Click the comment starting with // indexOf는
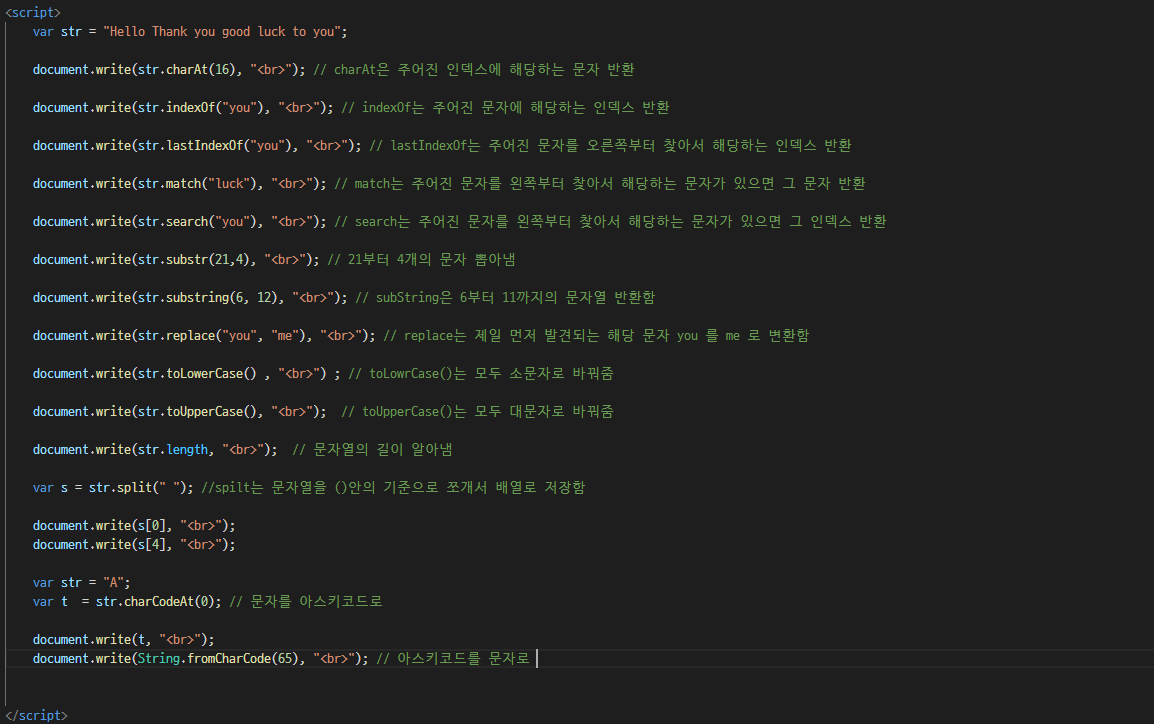The height and width of the screenshot is (724, 1154). (506, 107)
